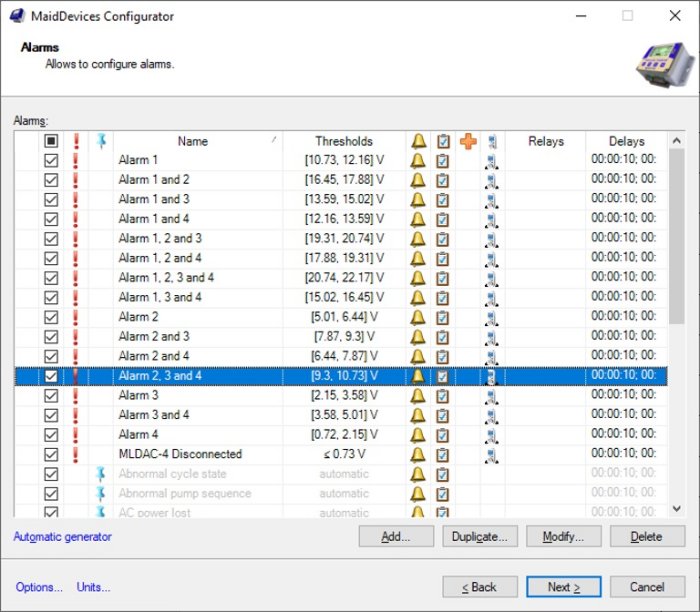Click the blue pin icon for Abnormal cycle state
This screenshot has height=612, width=700.
click(x=100, y=474)
